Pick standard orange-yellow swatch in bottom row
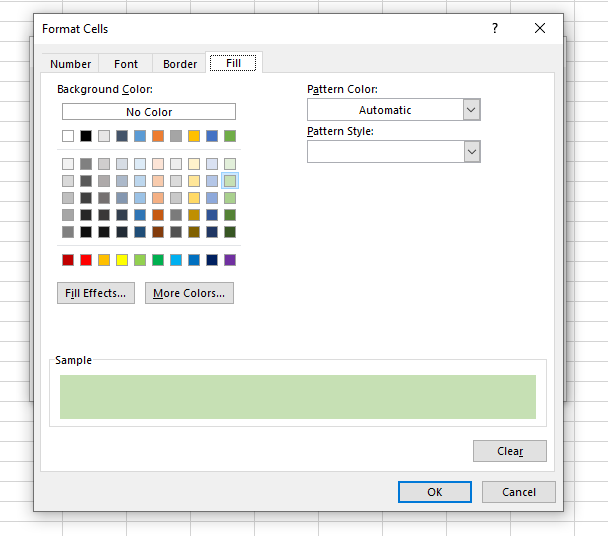 point(104,260)
